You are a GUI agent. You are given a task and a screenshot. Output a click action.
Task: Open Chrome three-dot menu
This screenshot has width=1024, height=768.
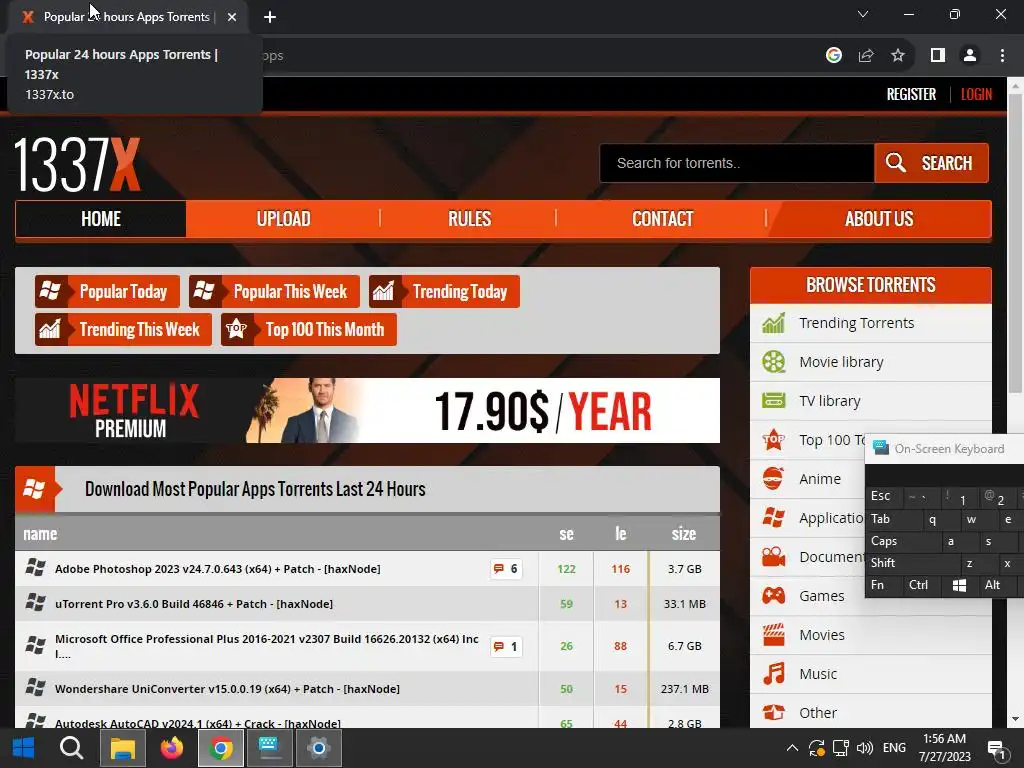[x=1002, y=56]
